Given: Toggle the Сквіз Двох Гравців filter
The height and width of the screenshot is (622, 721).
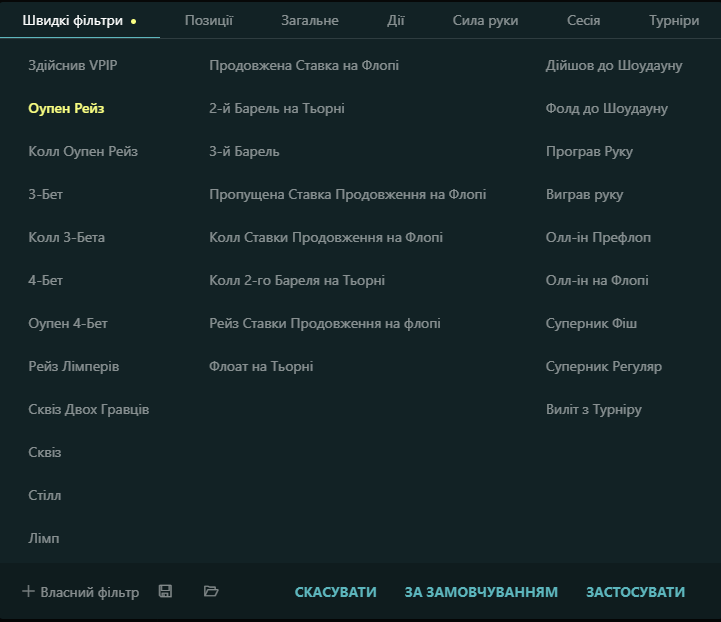Looking at the screenshot, I should [x=88, y=409].
